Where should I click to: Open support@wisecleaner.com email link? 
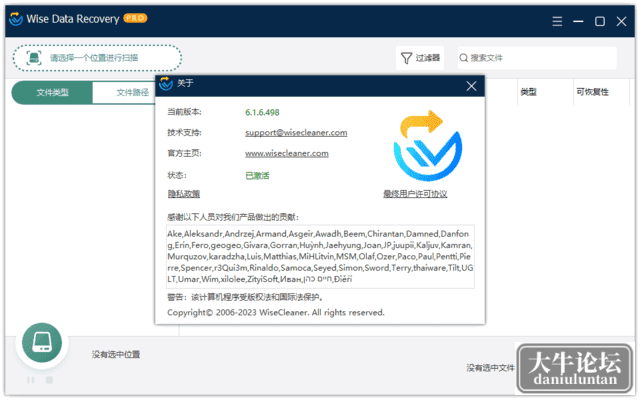296,133
